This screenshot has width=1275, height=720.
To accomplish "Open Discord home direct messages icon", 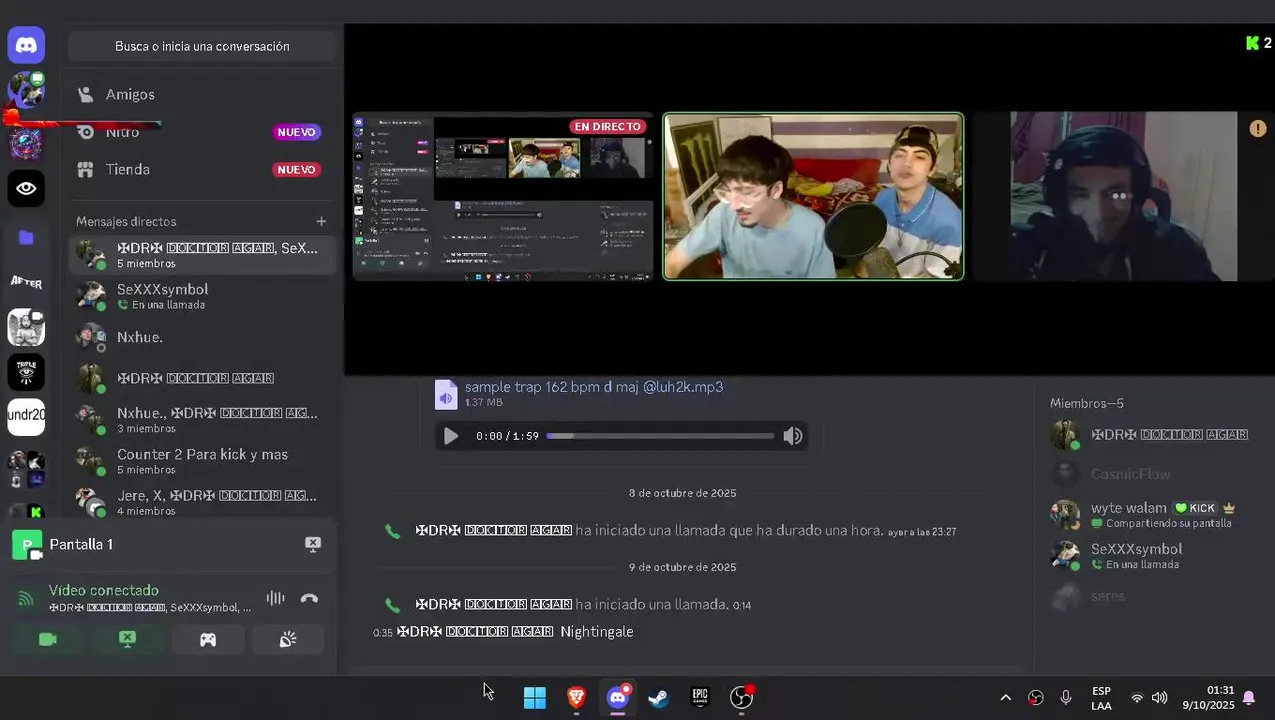I will pos(26,45).
